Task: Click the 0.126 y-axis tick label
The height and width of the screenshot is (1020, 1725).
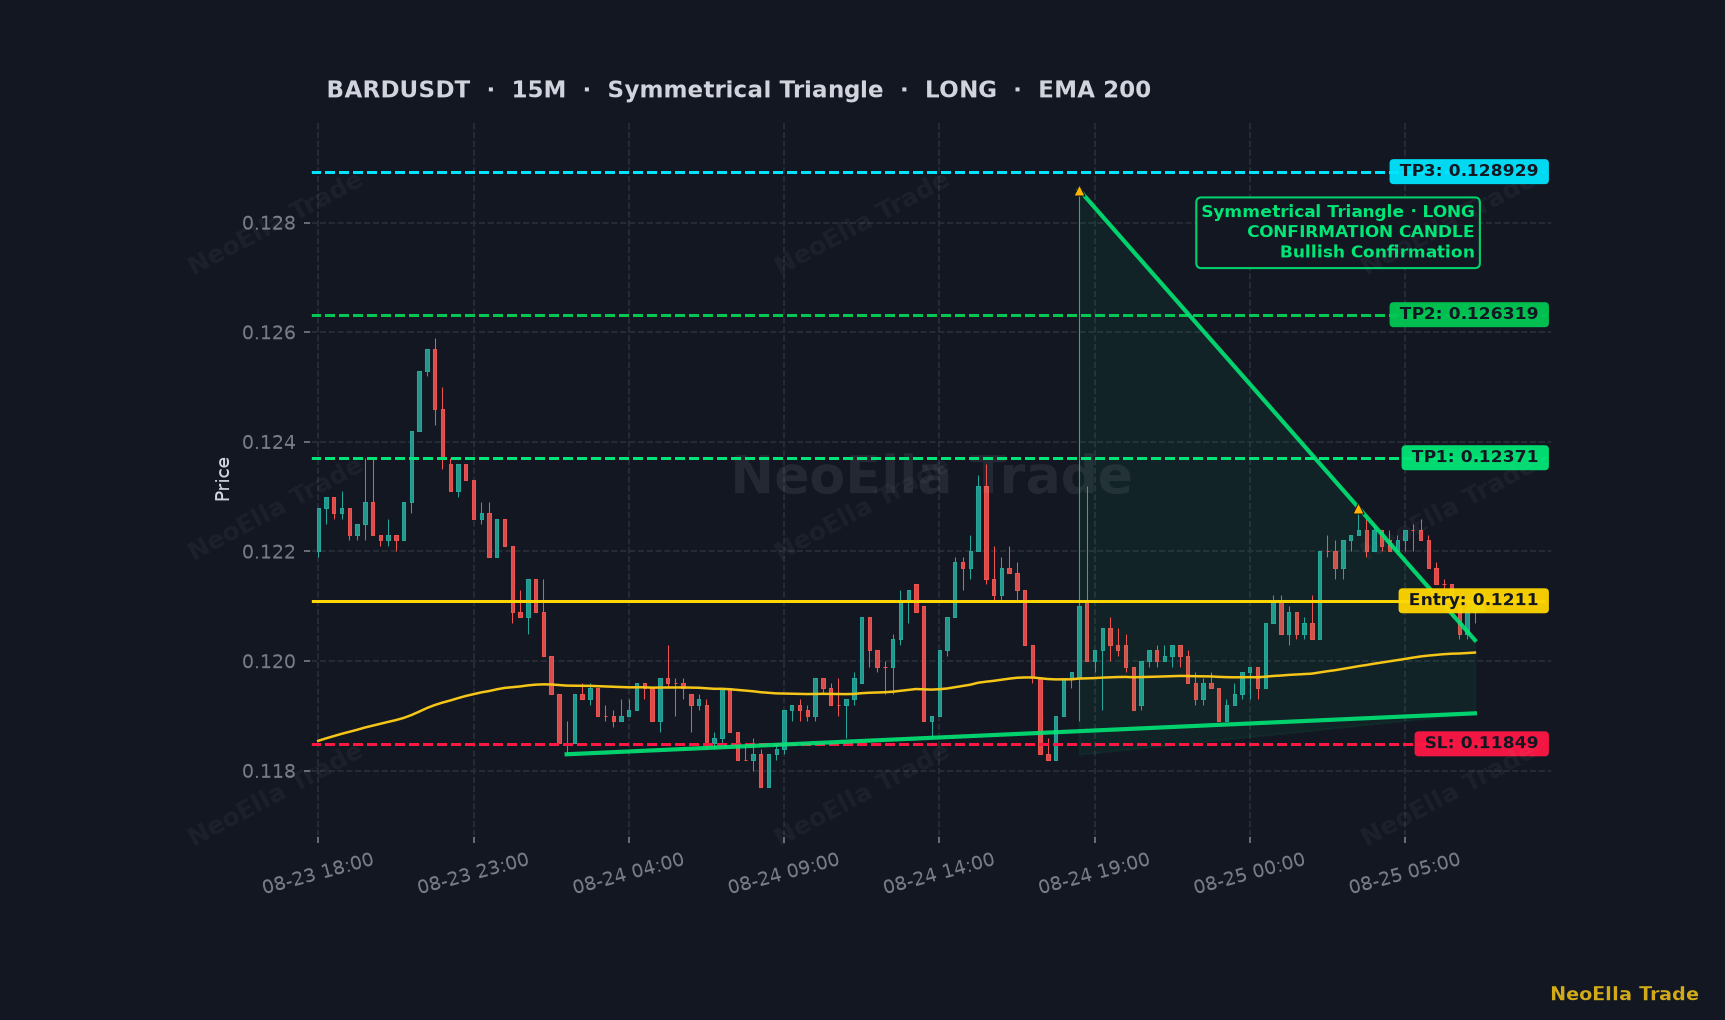Action: tap(270, 332)
